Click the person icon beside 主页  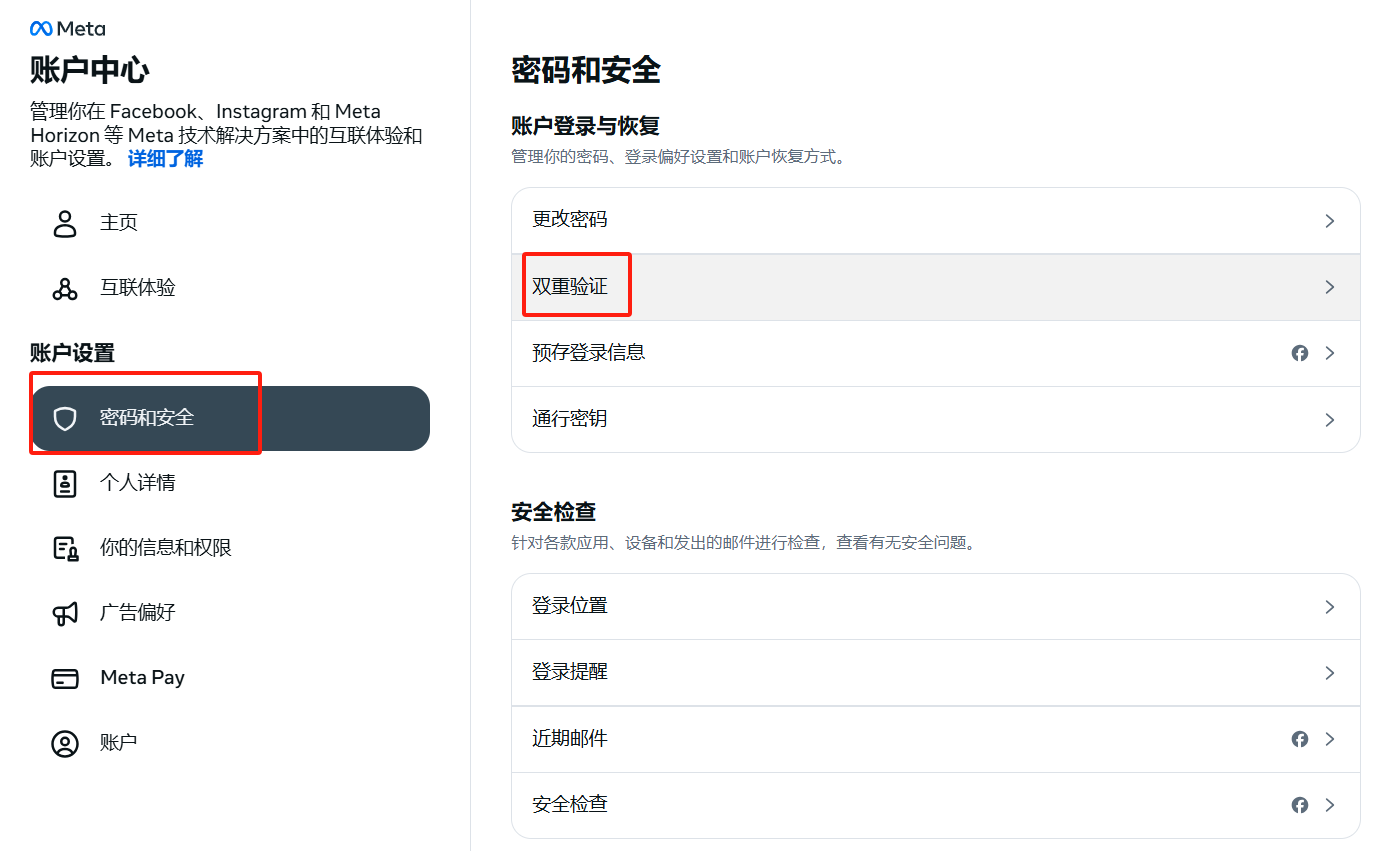click(x=65, y=223)
